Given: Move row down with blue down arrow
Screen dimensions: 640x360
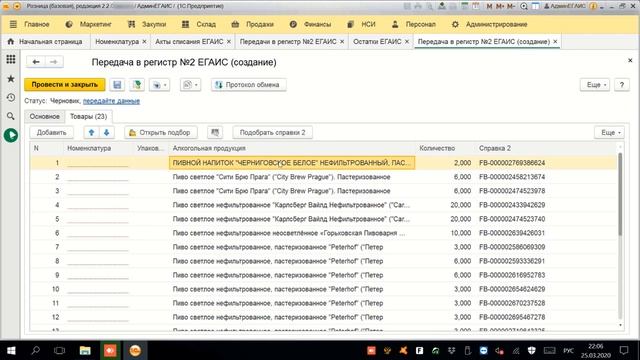Looking at the screenshot, I should coord(107,133).
